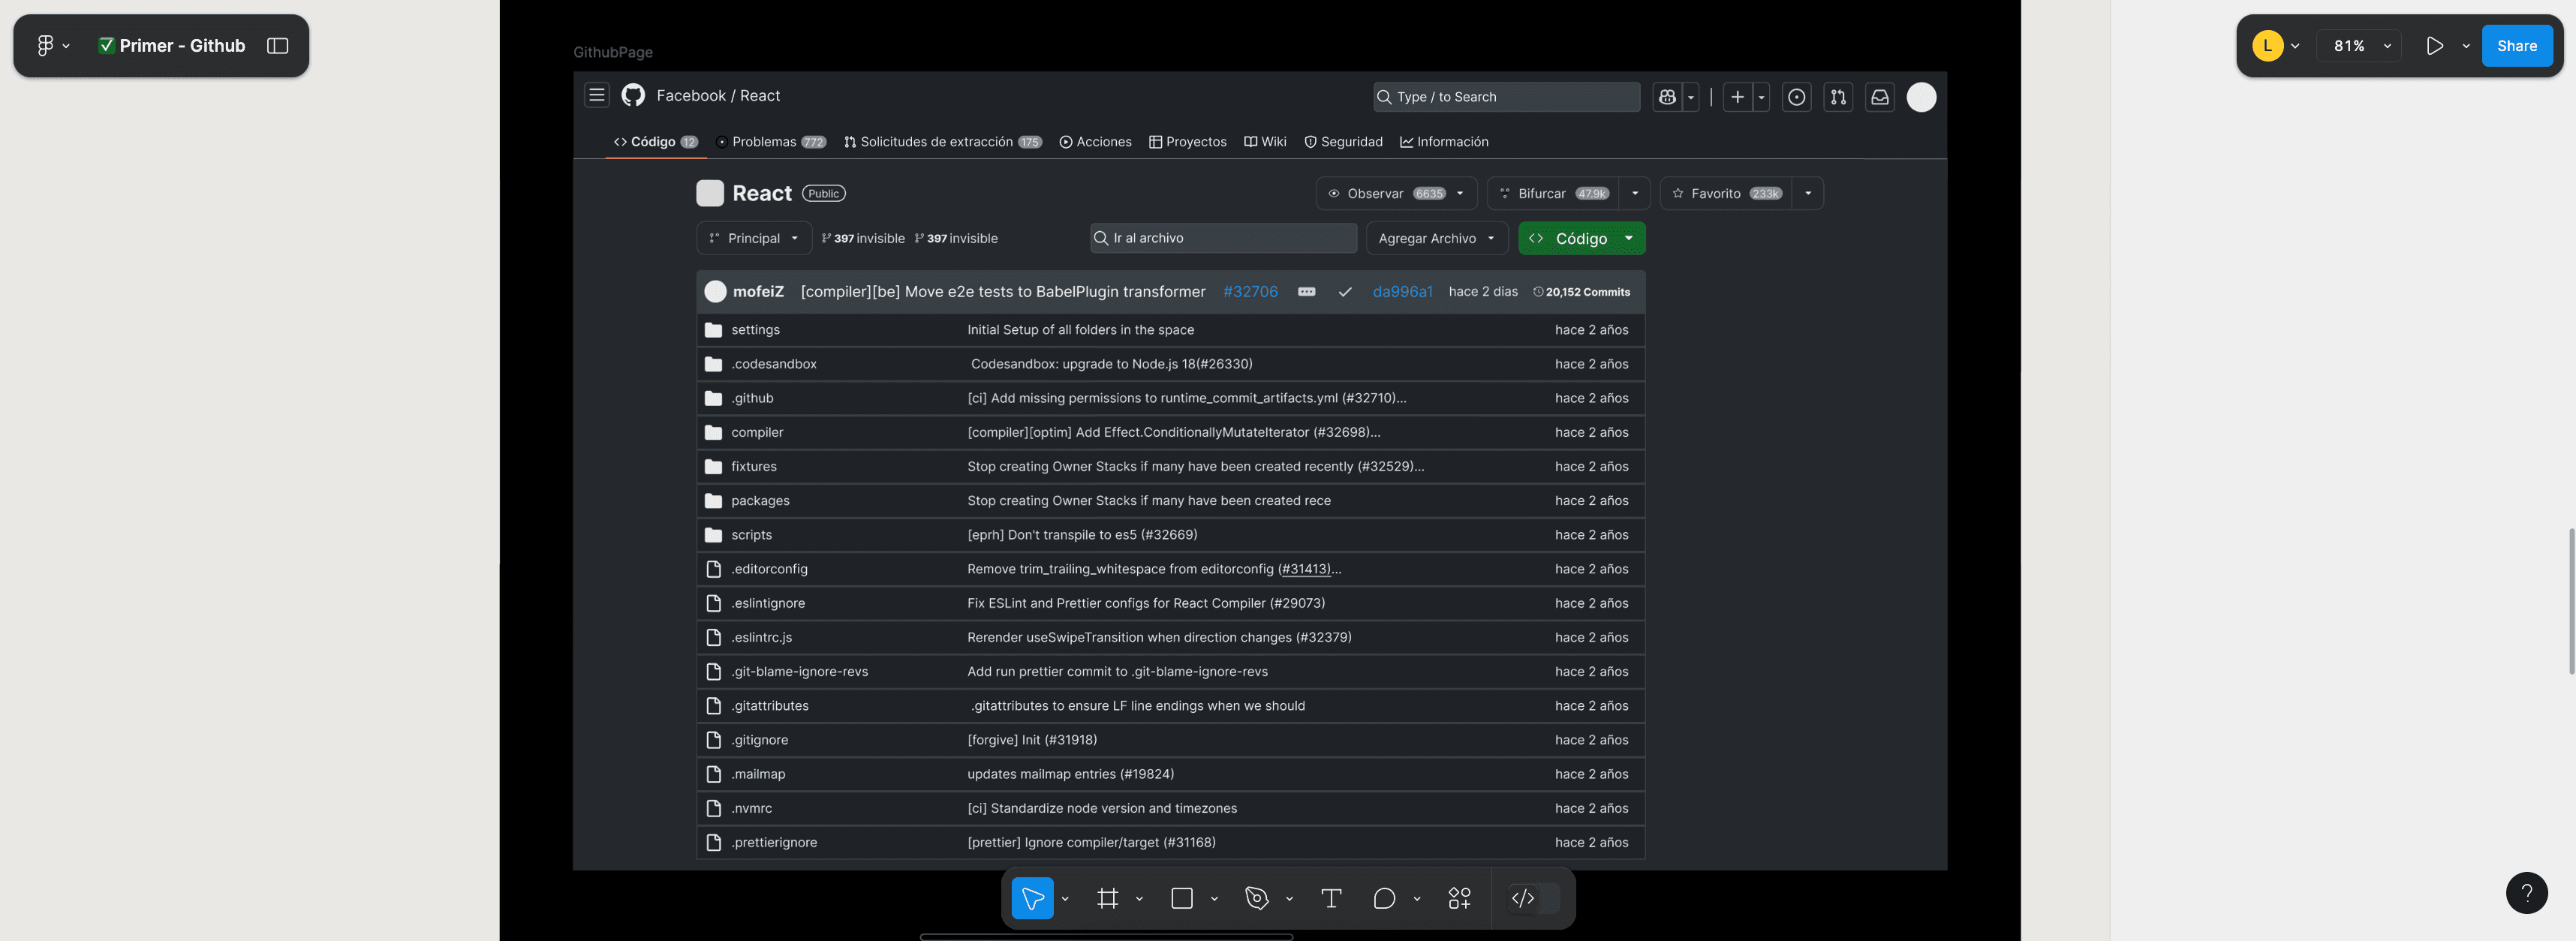Select the Text tool
2576x941 pixels.
coord(1331,898)
